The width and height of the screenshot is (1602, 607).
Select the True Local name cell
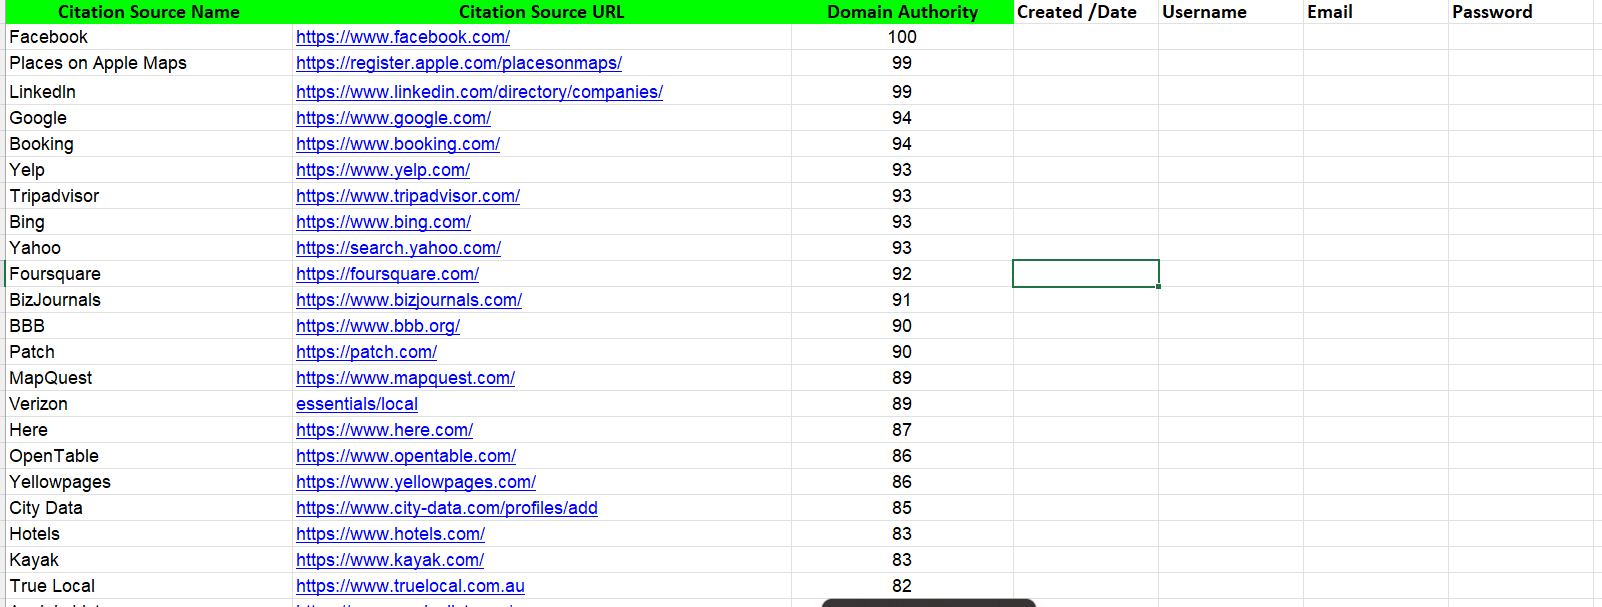pos(148,586)
